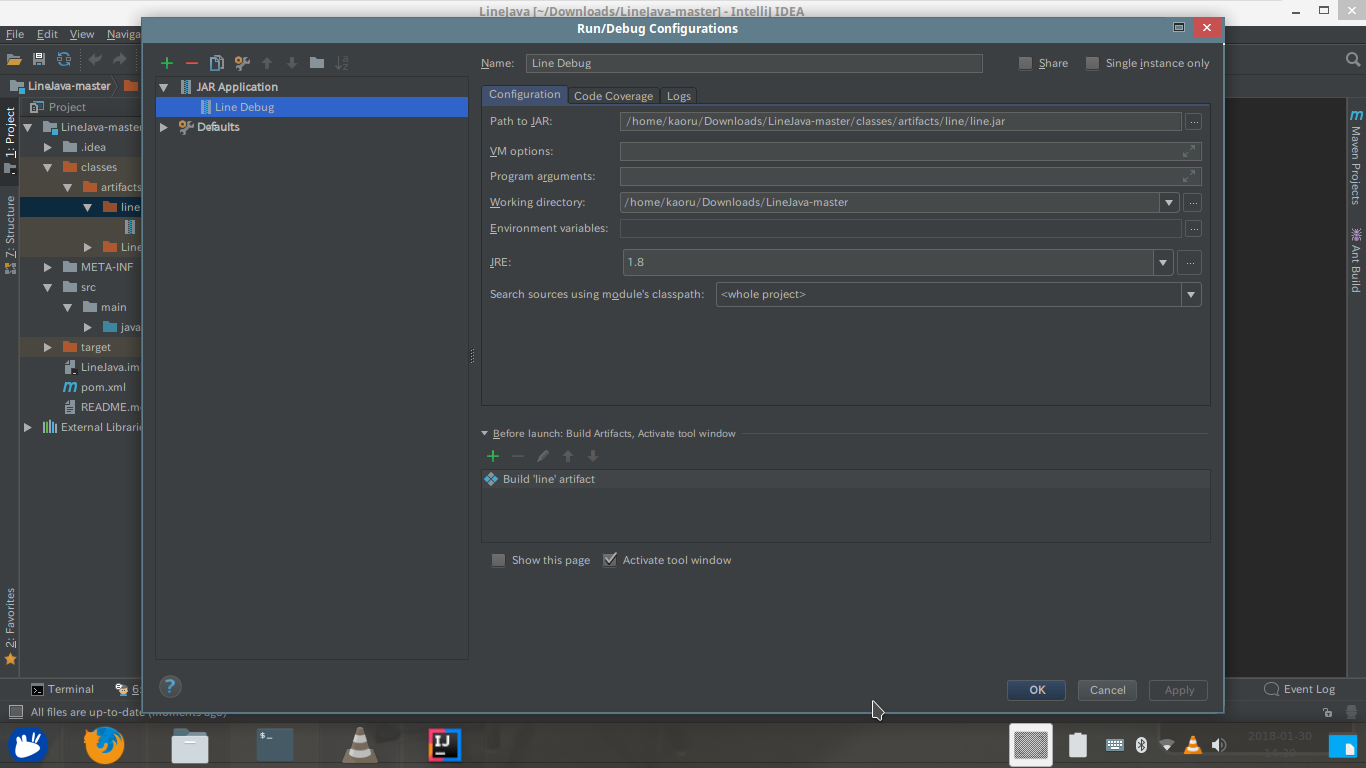Edit environment variables ellipsis button

point(1193,228)
